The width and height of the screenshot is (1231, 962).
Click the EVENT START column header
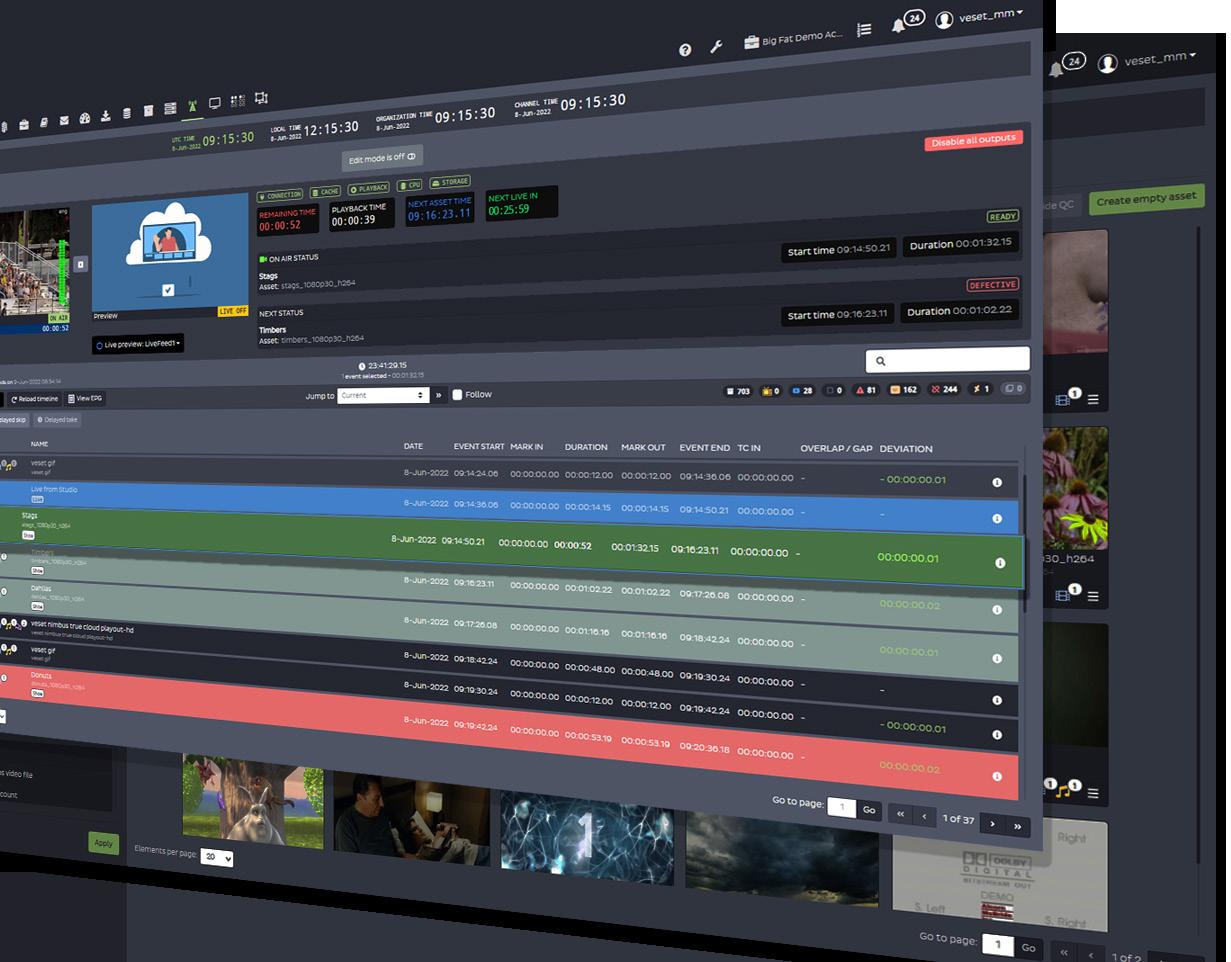pyautogui.click(x=479, y=446)
